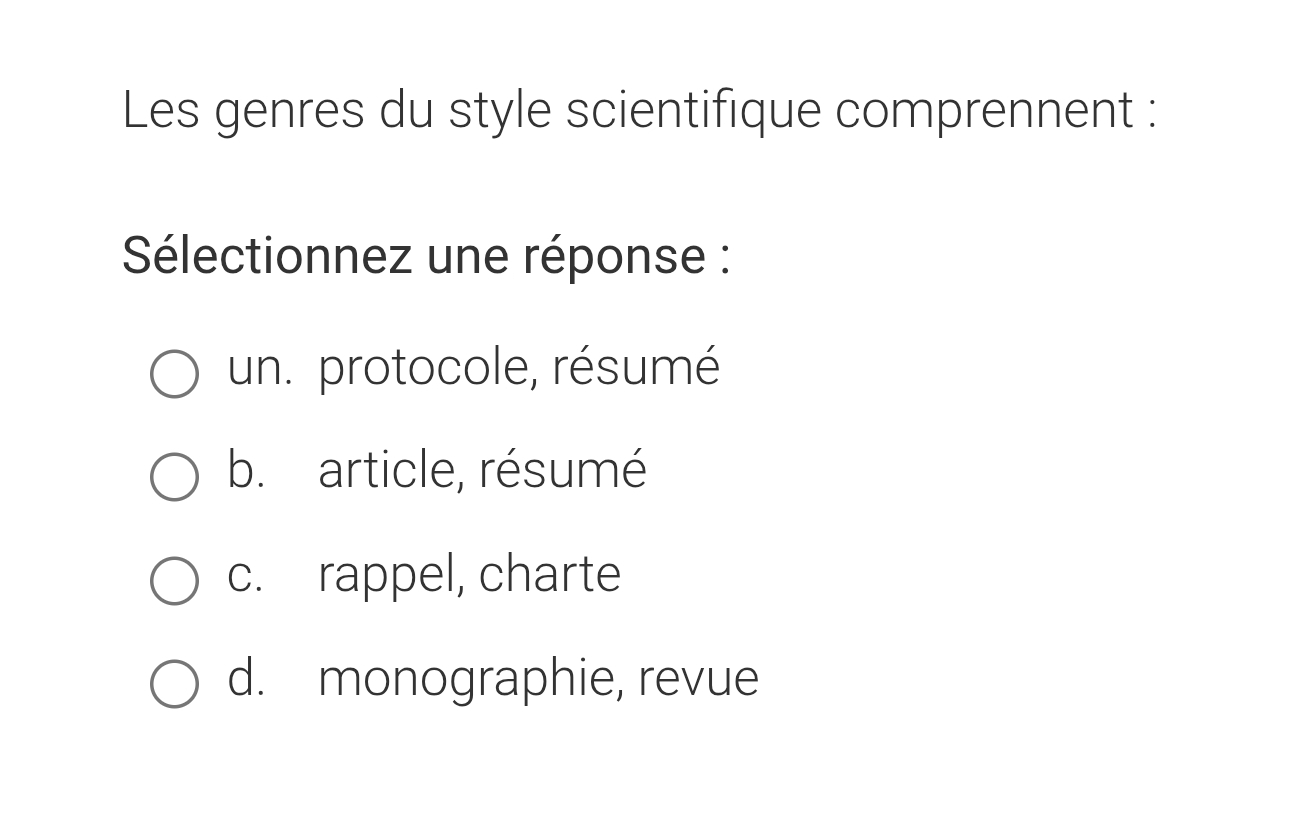Click the 'd.' option letter

(246, 678)
